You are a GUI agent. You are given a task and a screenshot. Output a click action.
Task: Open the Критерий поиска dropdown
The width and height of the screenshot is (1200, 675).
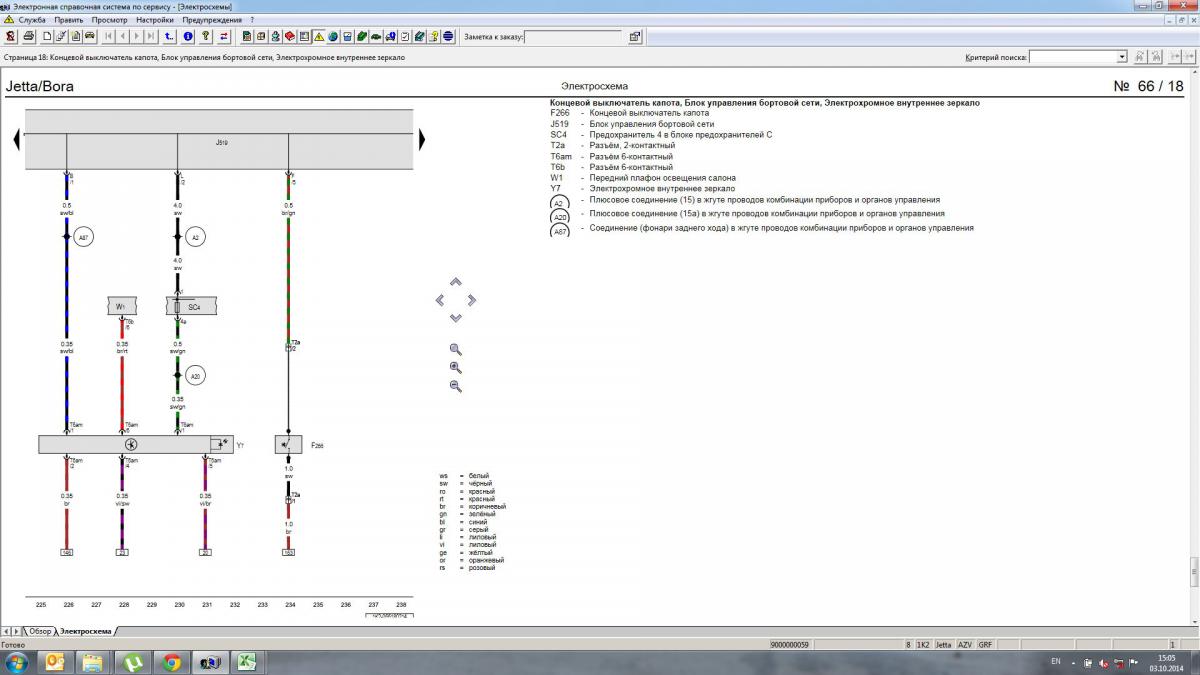[x=1121, y=57]
